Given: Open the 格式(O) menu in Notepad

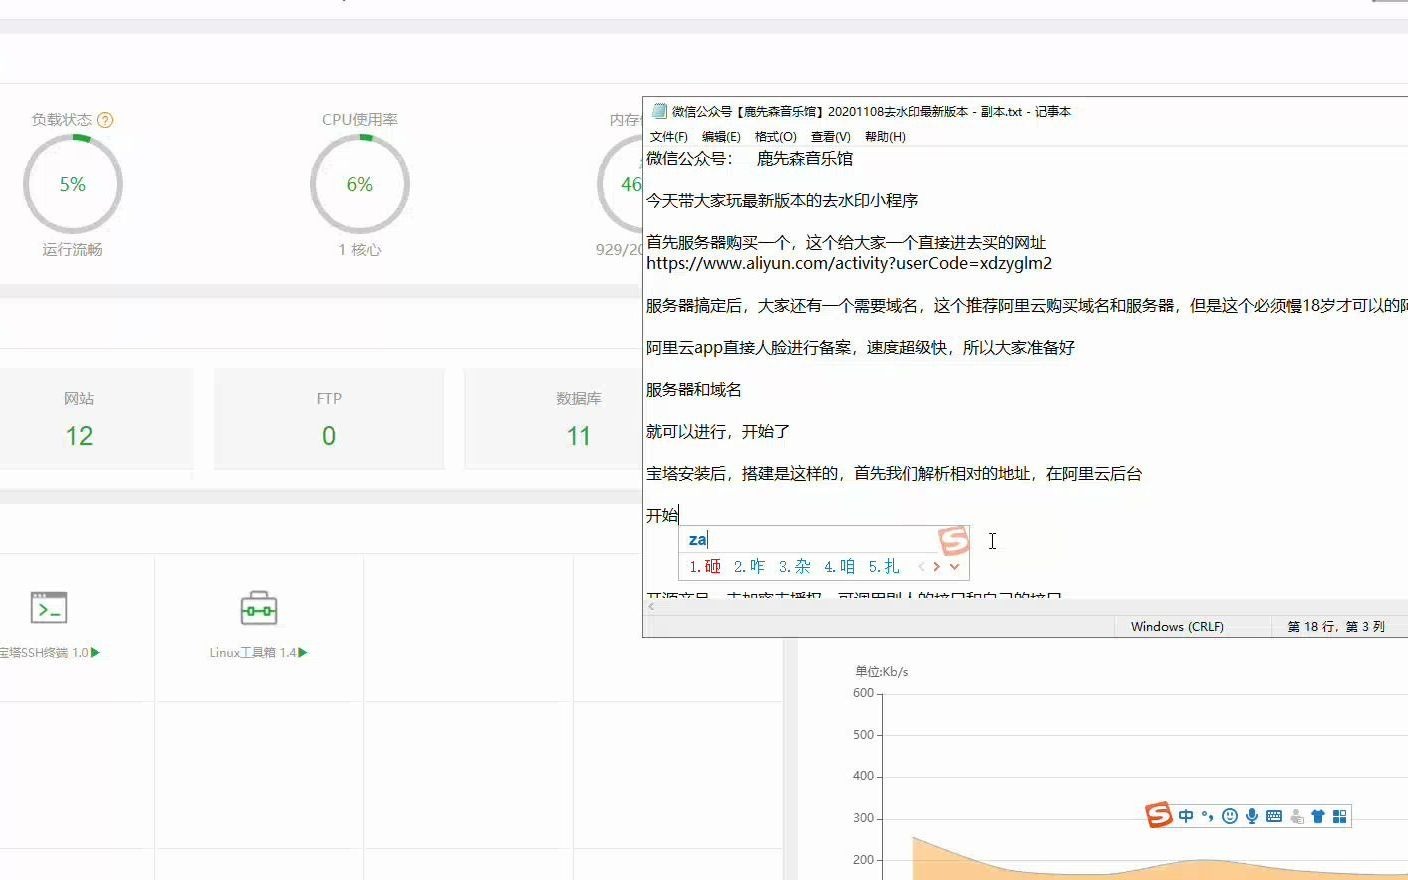Looking at the screenshot, I should 776,137.
